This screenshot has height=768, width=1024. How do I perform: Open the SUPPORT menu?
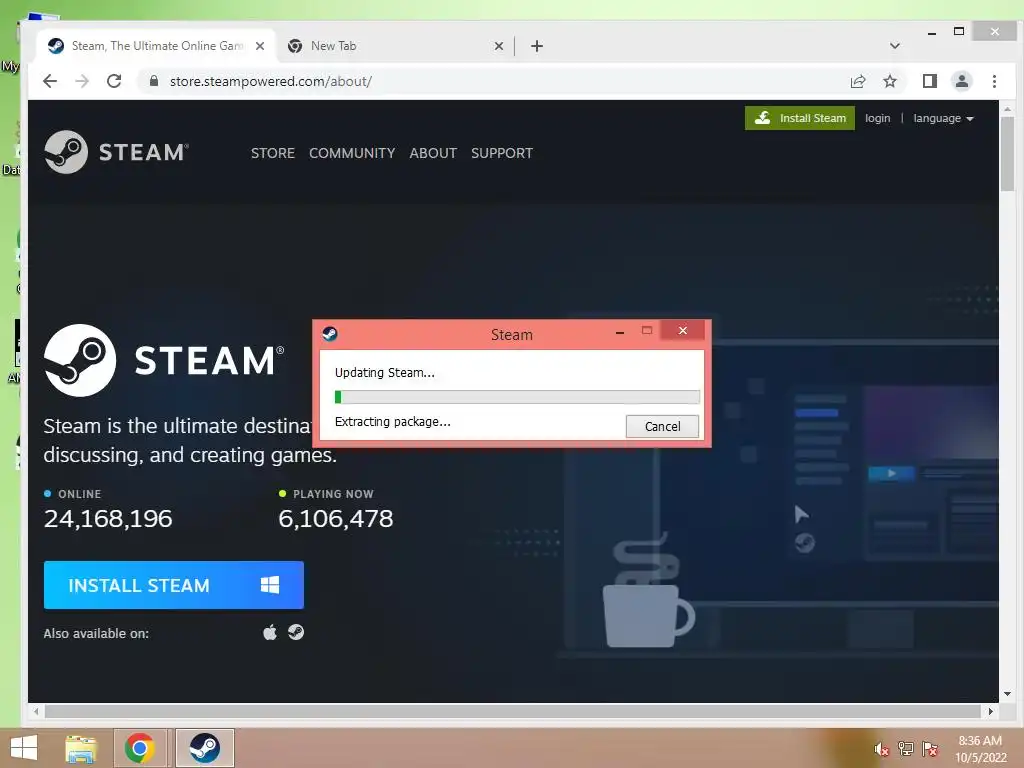(x=502, y=153)
